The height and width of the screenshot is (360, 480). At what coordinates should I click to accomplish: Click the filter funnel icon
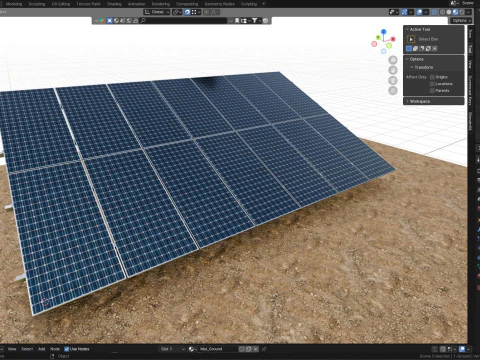pos(254,21)
